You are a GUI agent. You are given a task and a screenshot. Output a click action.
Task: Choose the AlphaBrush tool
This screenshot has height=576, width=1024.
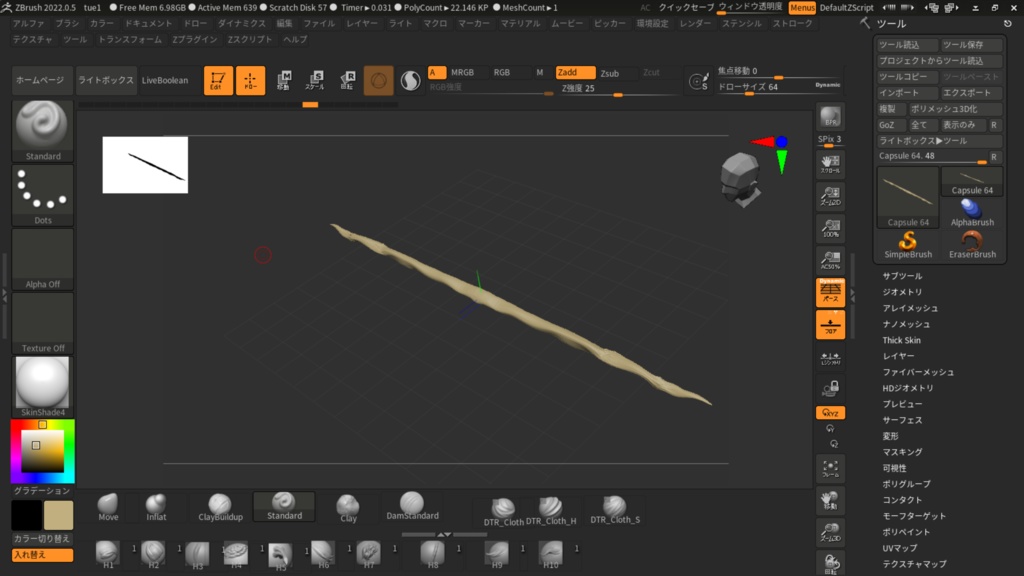tap(972, 212)
